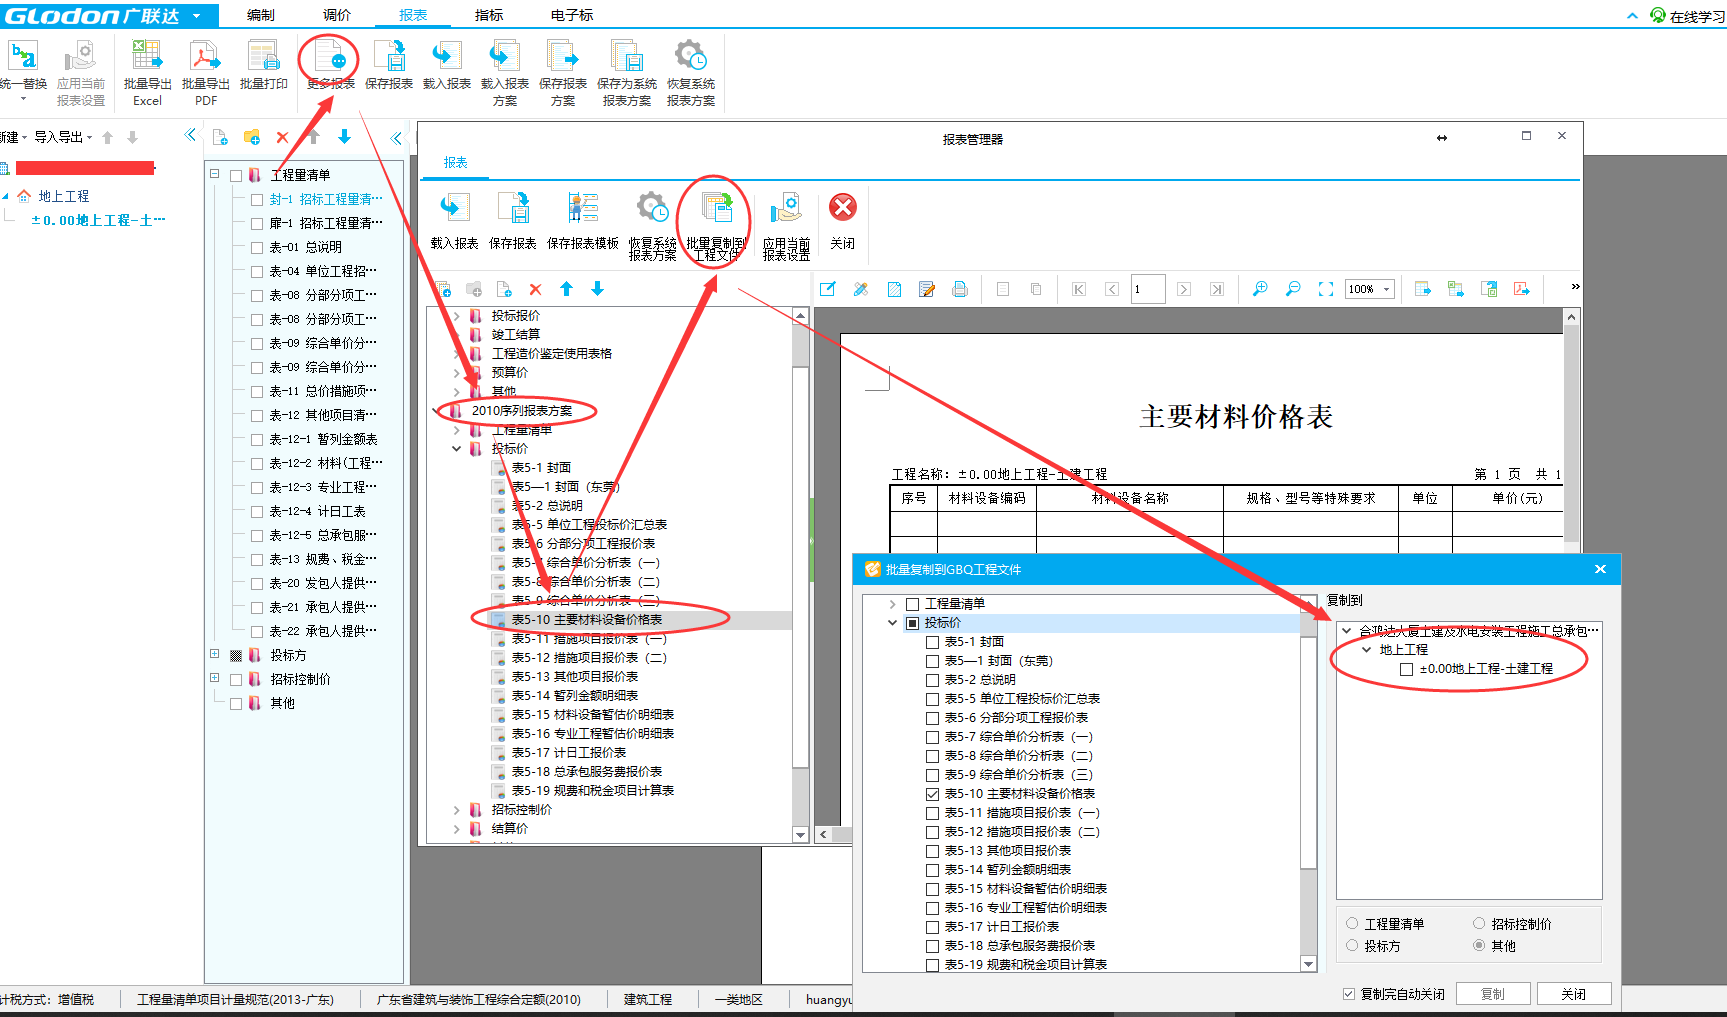Collapse 投标价 in the 报表管理器 tree
This screenshot has width=1727, height=1017.
click(457, 449)
